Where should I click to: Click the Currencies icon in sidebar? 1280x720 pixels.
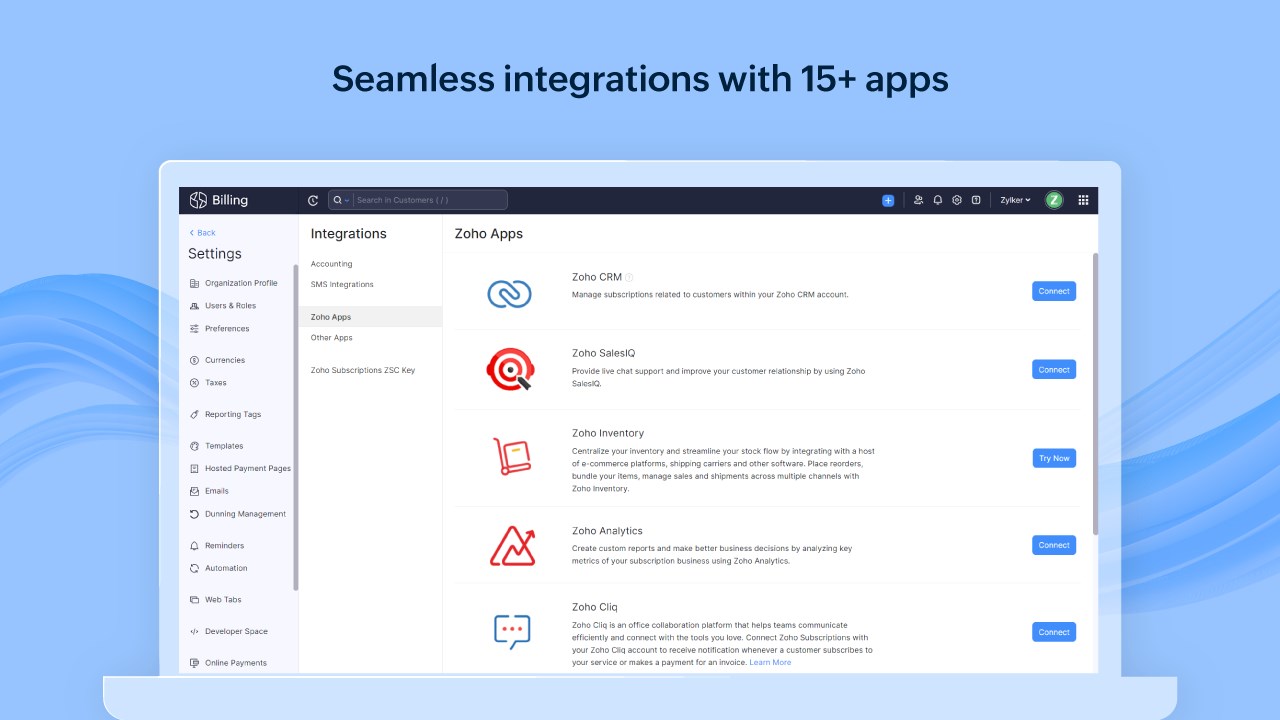pyautogui.click(x=194, y=360)
